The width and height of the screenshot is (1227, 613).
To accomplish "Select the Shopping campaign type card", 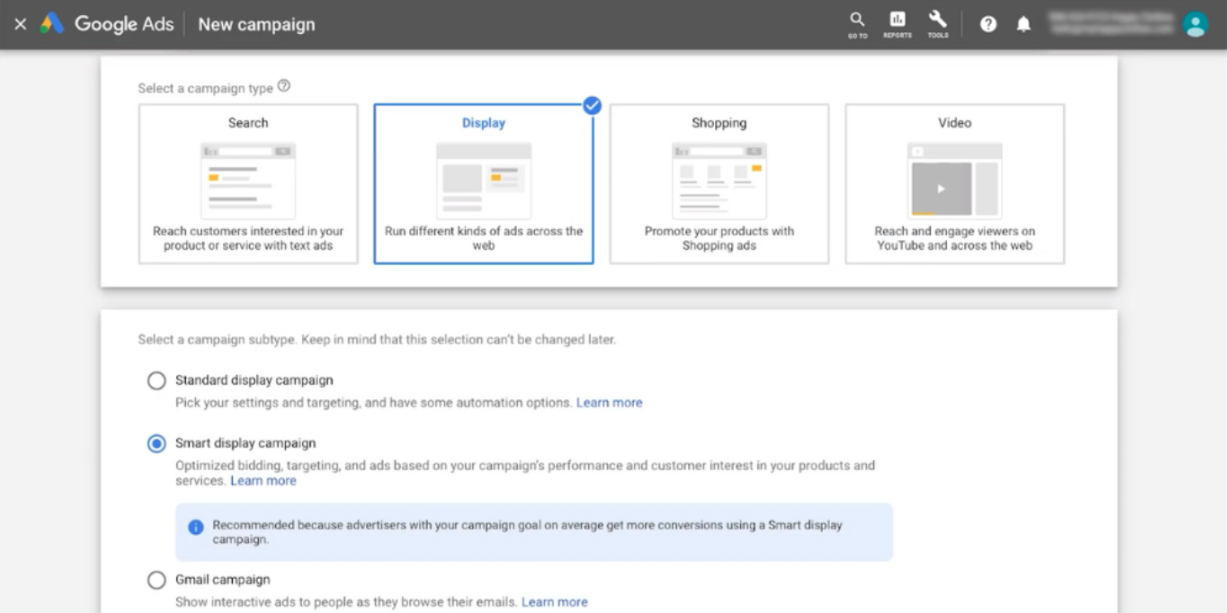I will 719,184.
